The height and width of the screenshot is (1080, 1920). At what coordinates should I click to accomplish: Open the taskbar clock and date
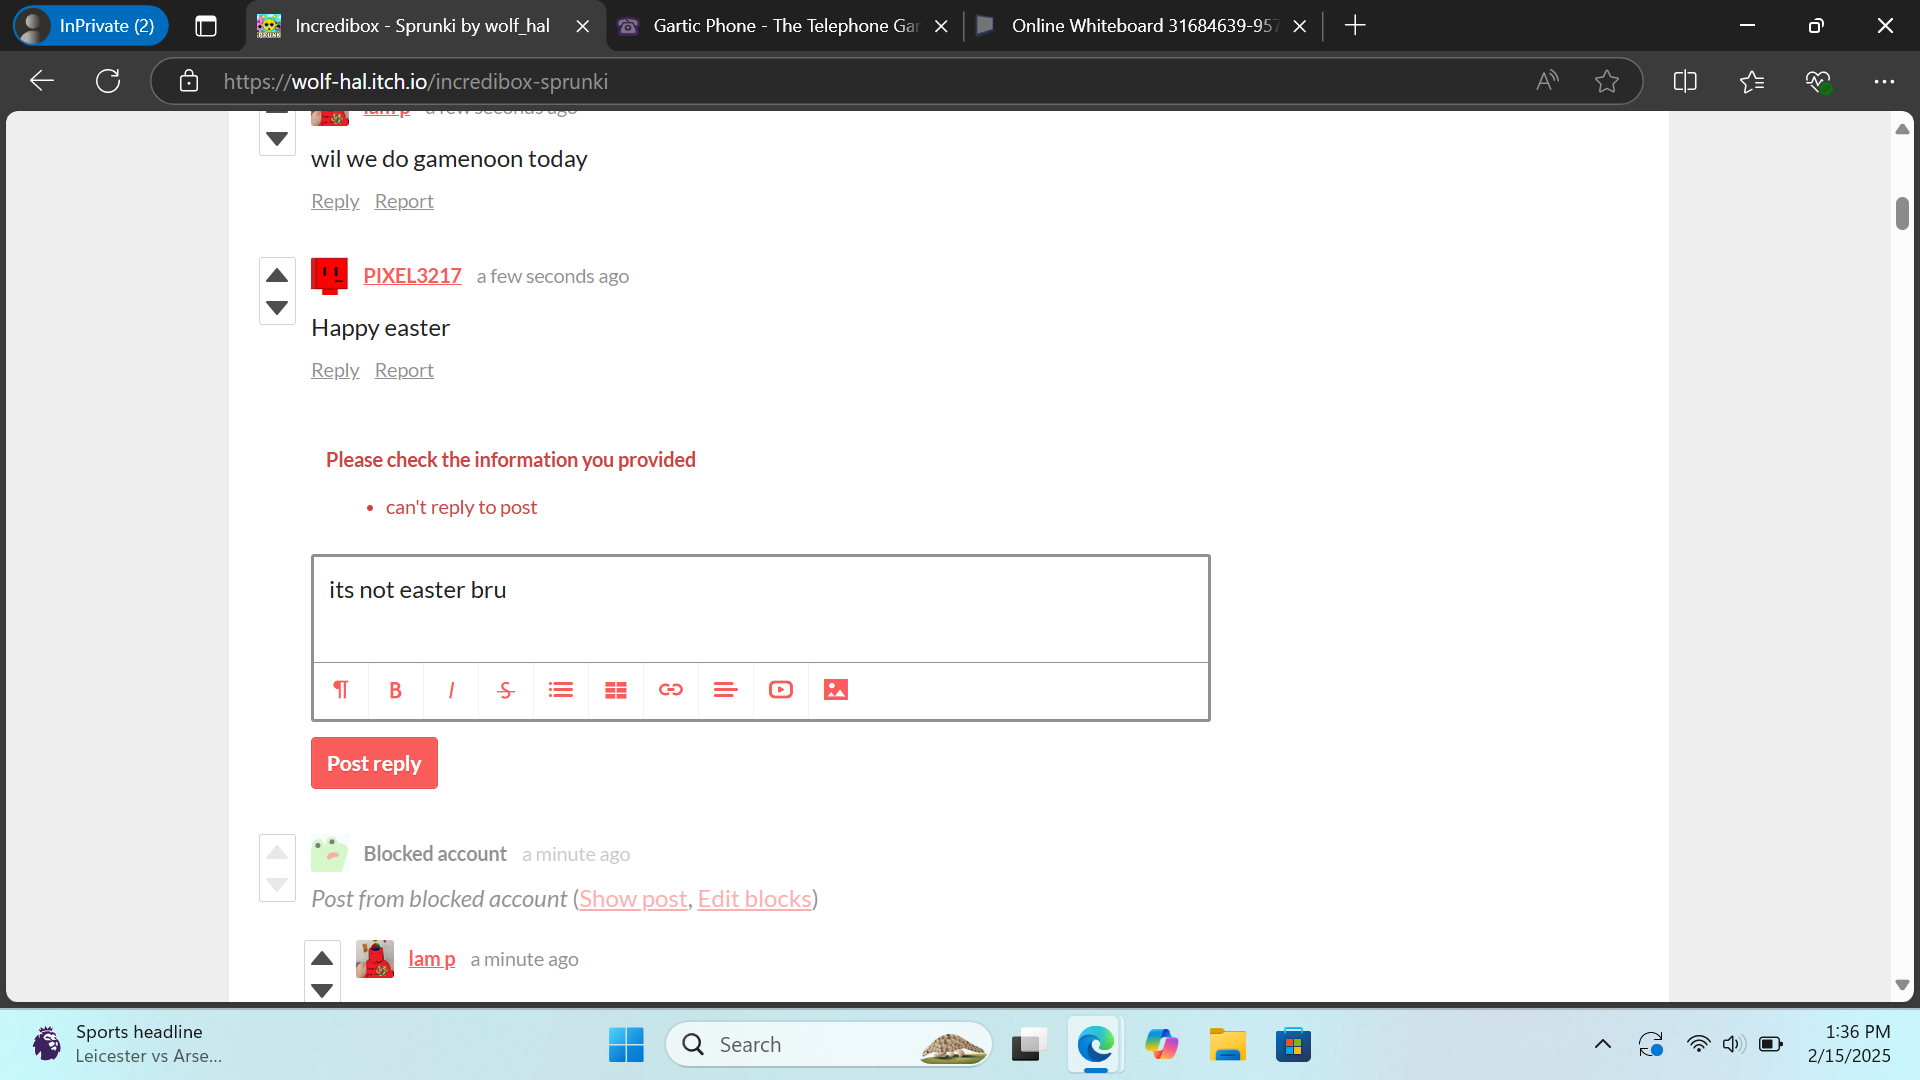(1849, 1044)
